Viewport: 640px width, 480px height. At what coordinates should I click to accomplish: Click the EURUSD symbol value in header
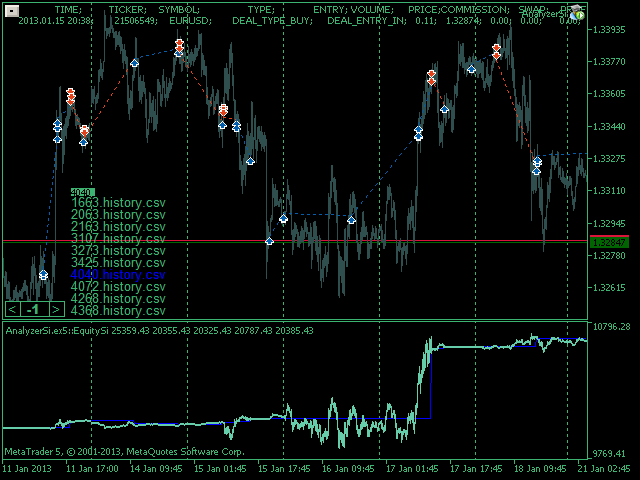[190, 20]
